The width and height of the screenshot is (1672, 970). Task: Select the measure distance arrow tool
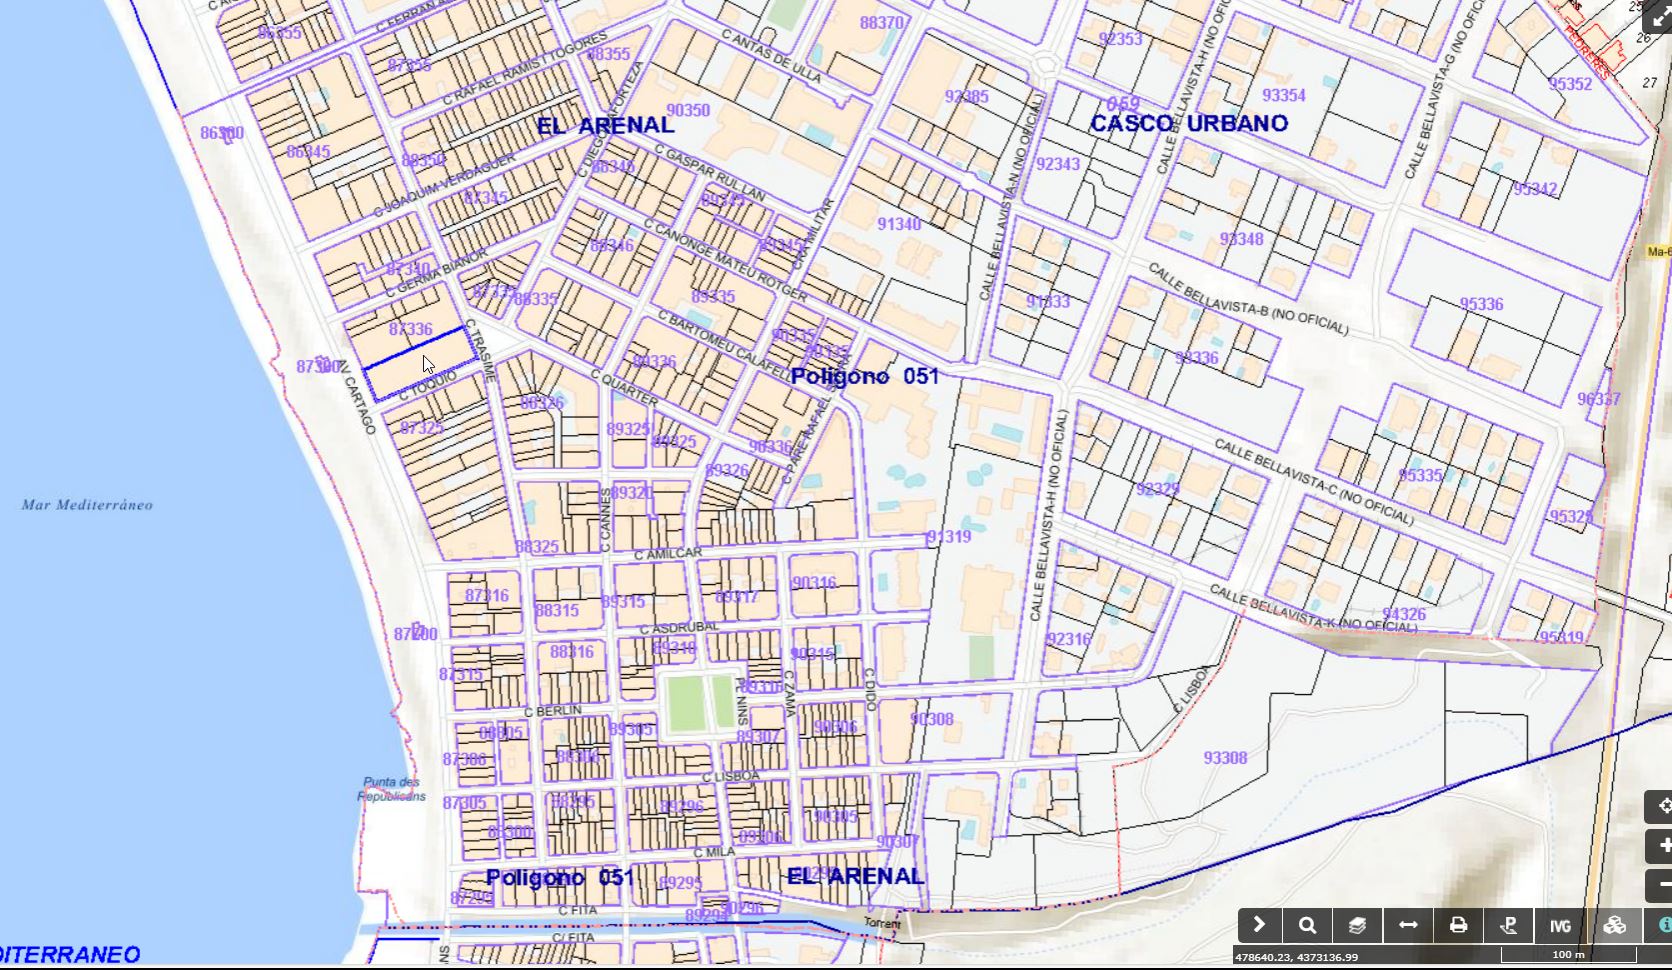(x=1408, y=925)
